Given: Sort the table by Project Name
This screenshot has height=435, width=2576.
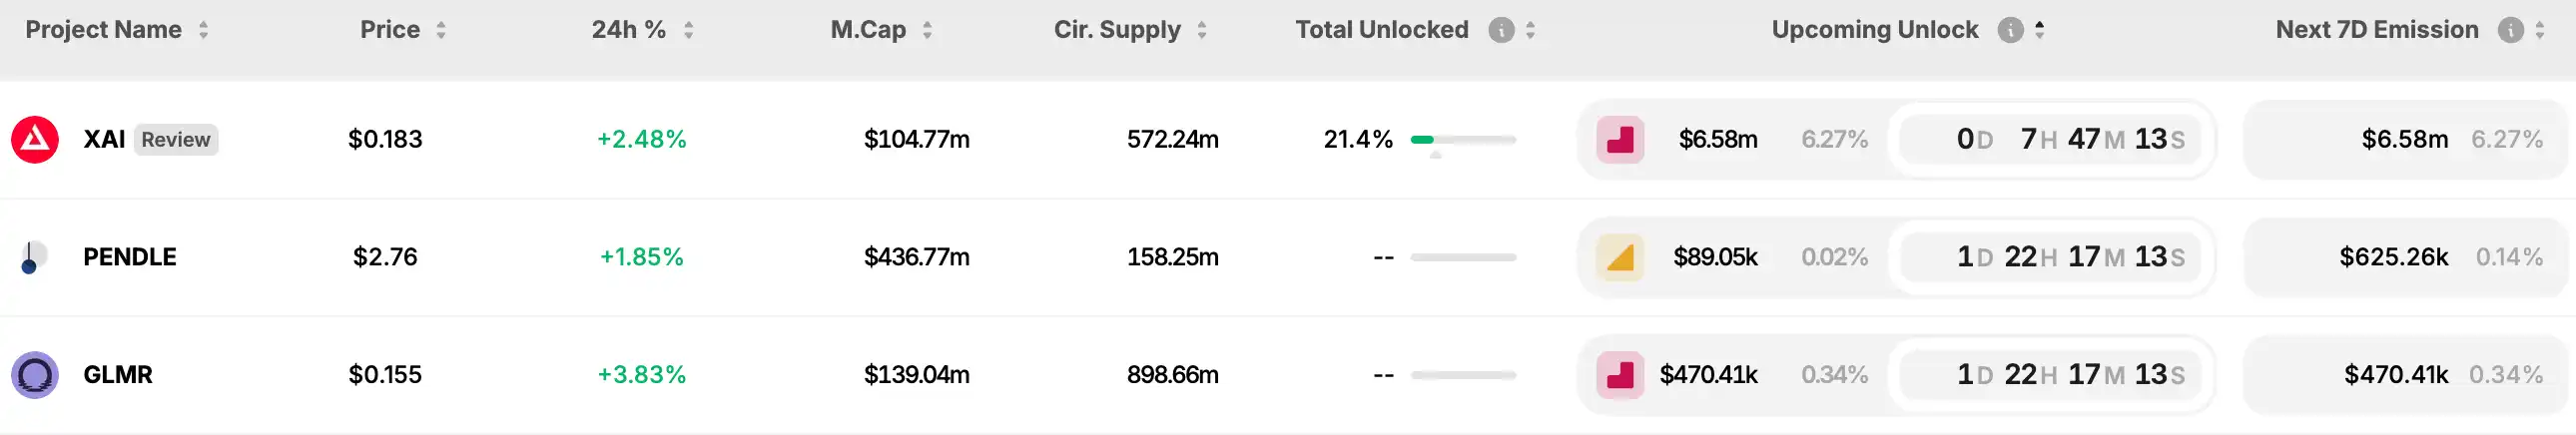Looking at the screenshot, I should [x=204, y=30].
